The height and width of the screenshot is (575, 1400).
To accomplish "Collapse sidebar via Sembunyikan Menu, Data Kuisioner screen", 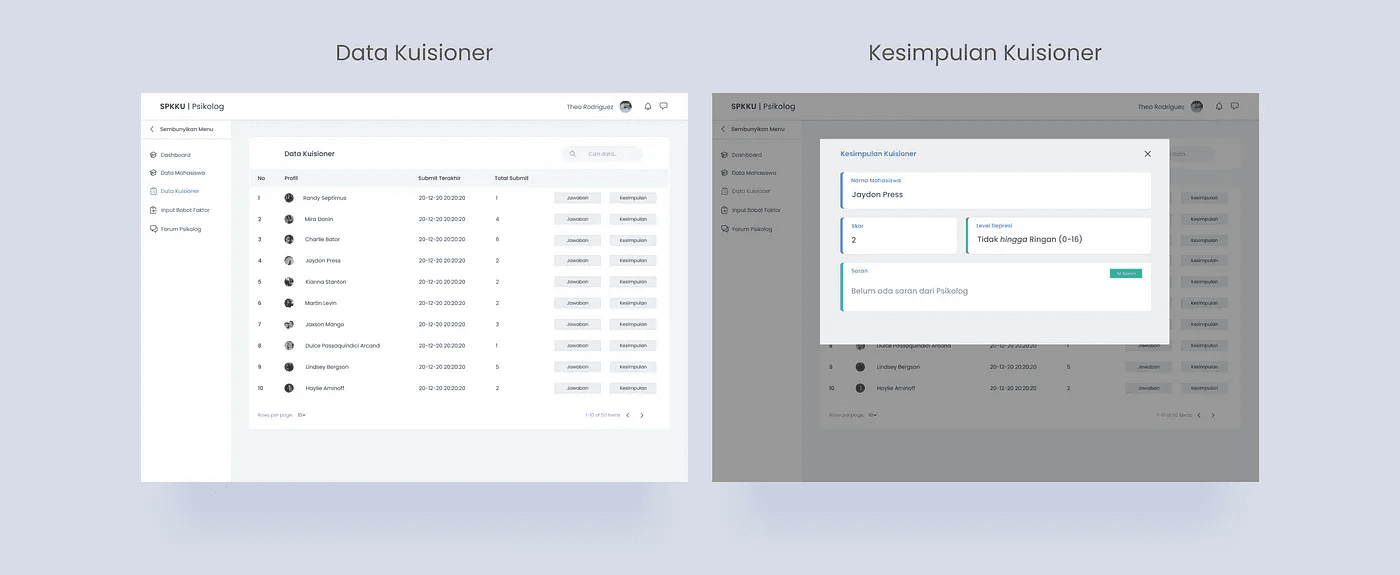I will click(x=181, y=129).
